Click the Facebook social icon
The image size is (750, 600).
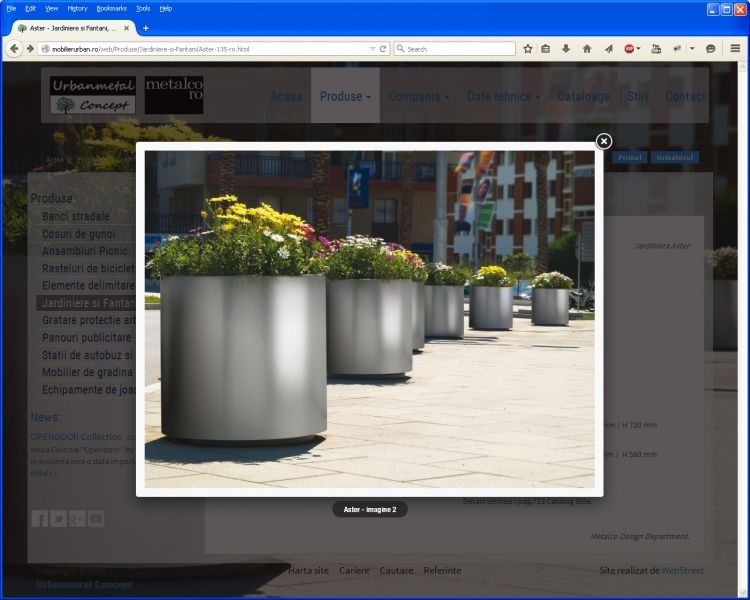[x=40, y=518]
